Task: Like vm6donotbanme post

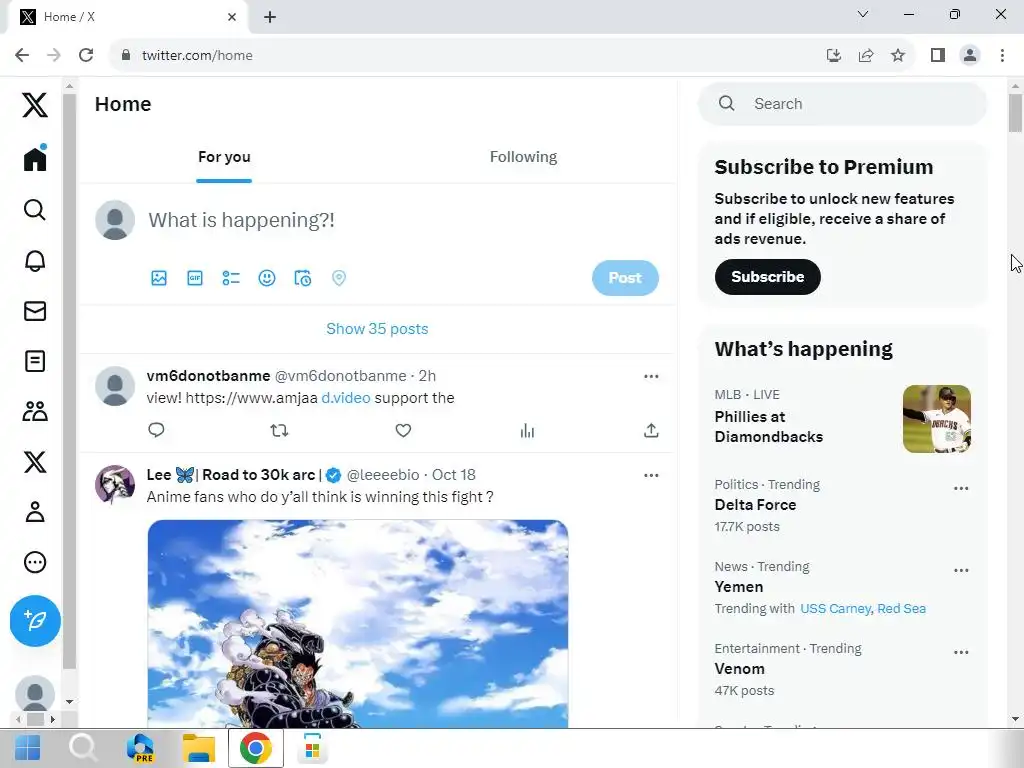Action: point(404,430)
